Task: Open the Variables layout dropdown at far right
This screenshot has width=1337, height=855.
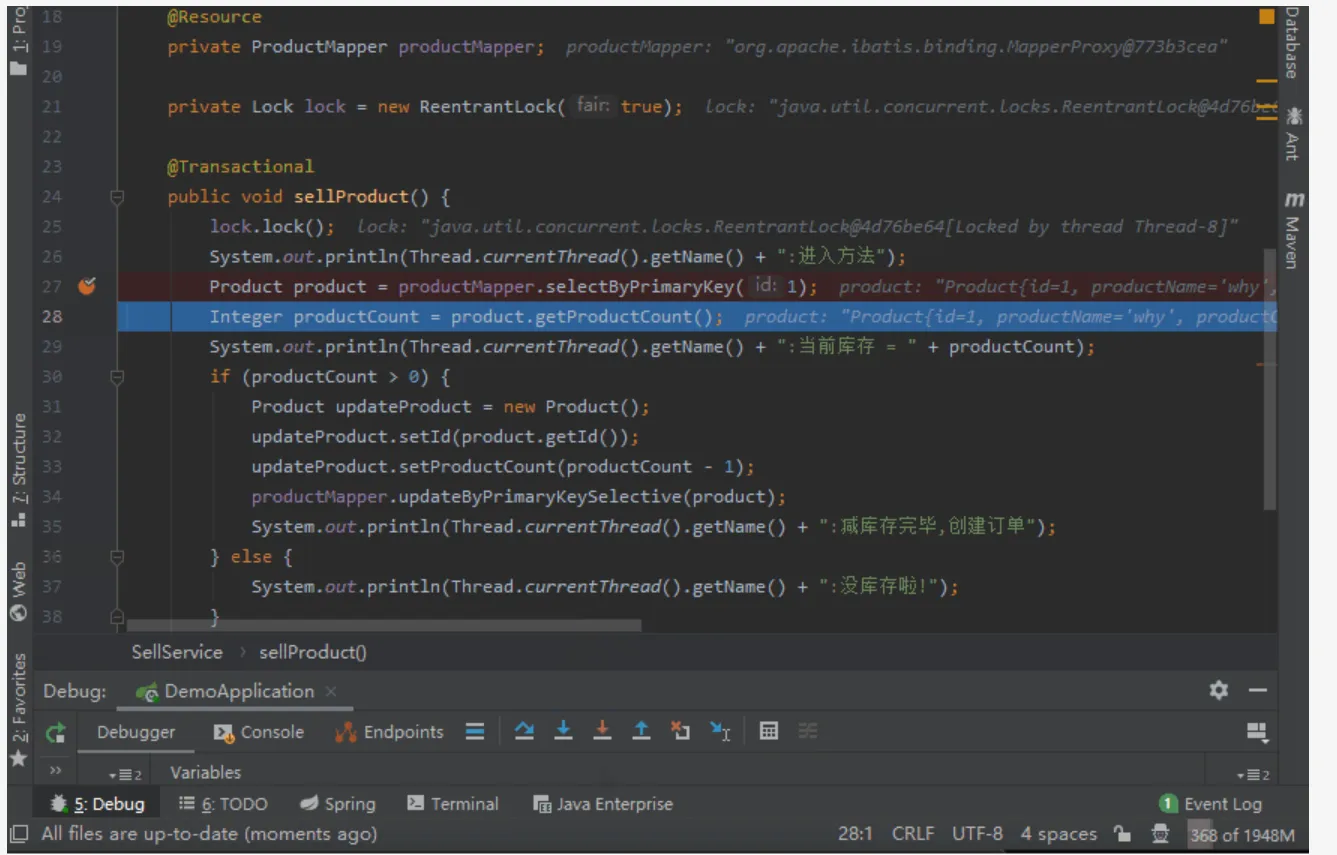Action: (1253, 774)
